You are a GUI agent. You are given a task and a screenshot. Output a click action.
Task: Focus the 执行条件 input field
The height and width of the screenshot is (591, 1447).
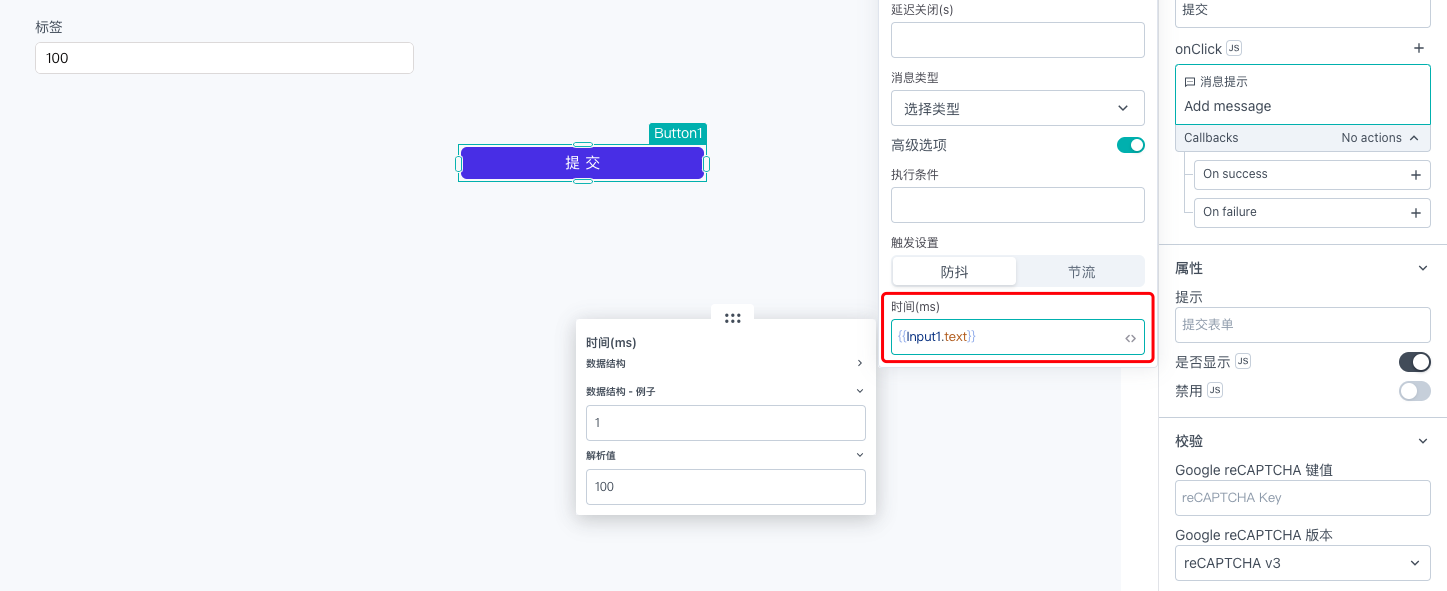[1017, 205]
